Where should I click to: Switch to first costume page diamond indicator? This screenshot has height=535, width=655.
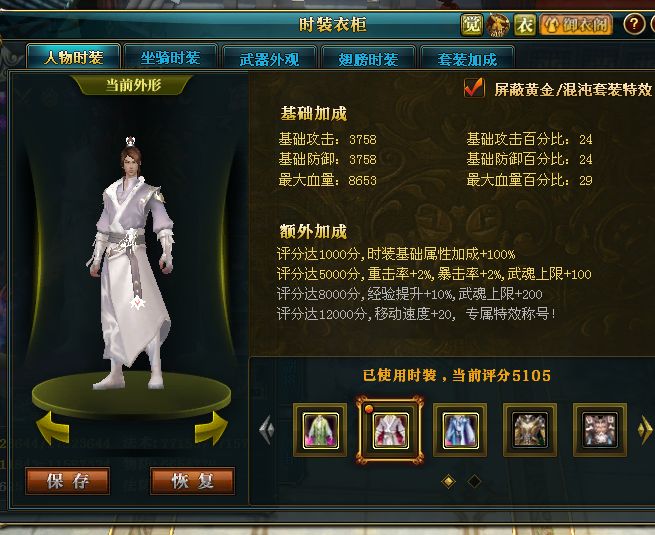pyautogui.click(x=448, y=482)
